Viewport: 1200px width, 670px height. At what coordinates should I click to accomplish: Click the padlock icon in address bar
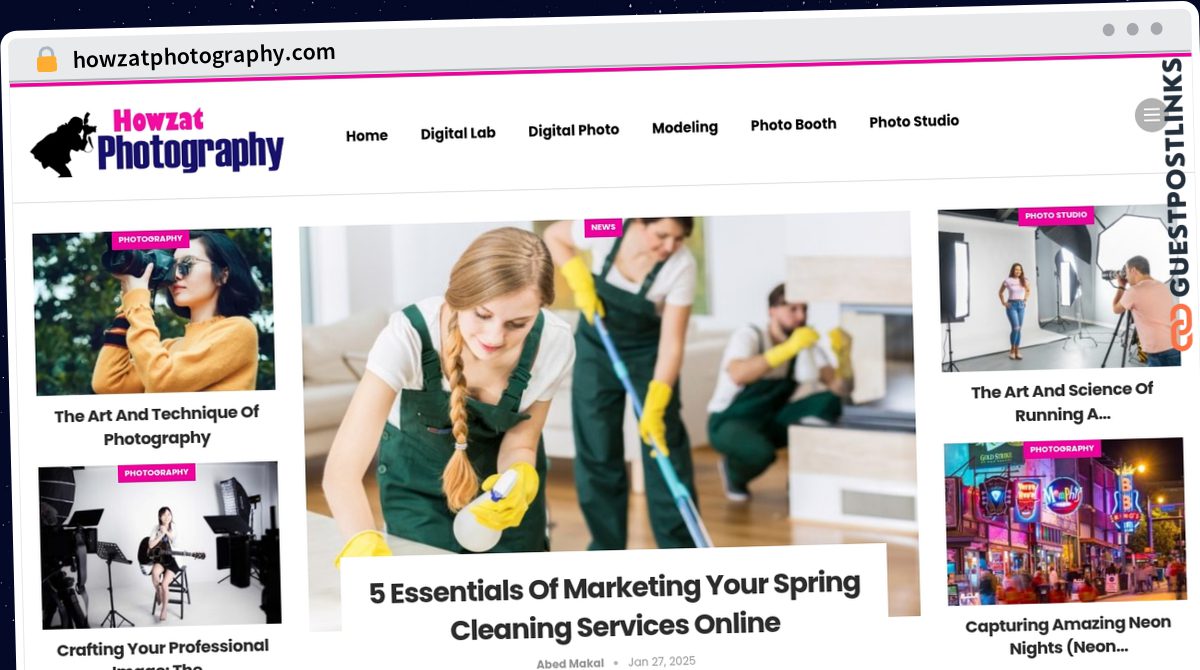point(46,59)
